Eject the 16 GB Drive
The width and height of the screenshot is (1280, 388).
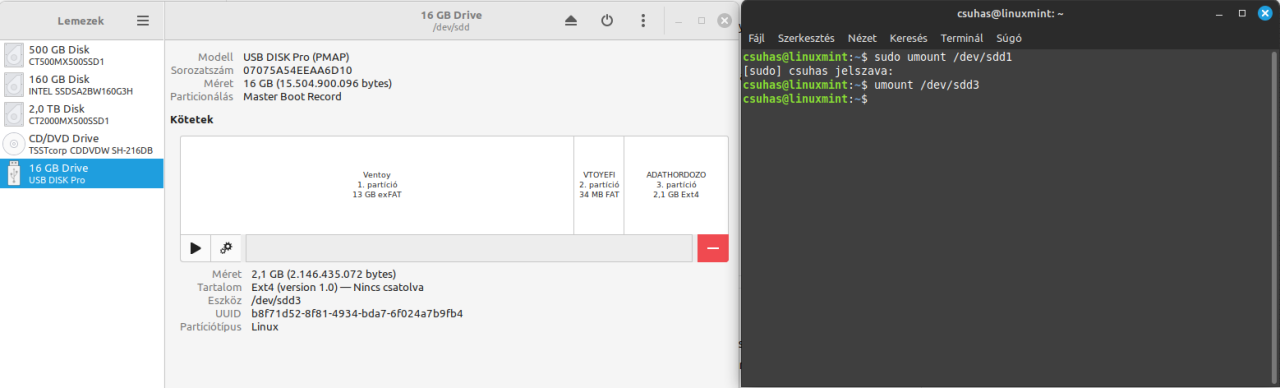pyautogui.click(x=571, y=20)
